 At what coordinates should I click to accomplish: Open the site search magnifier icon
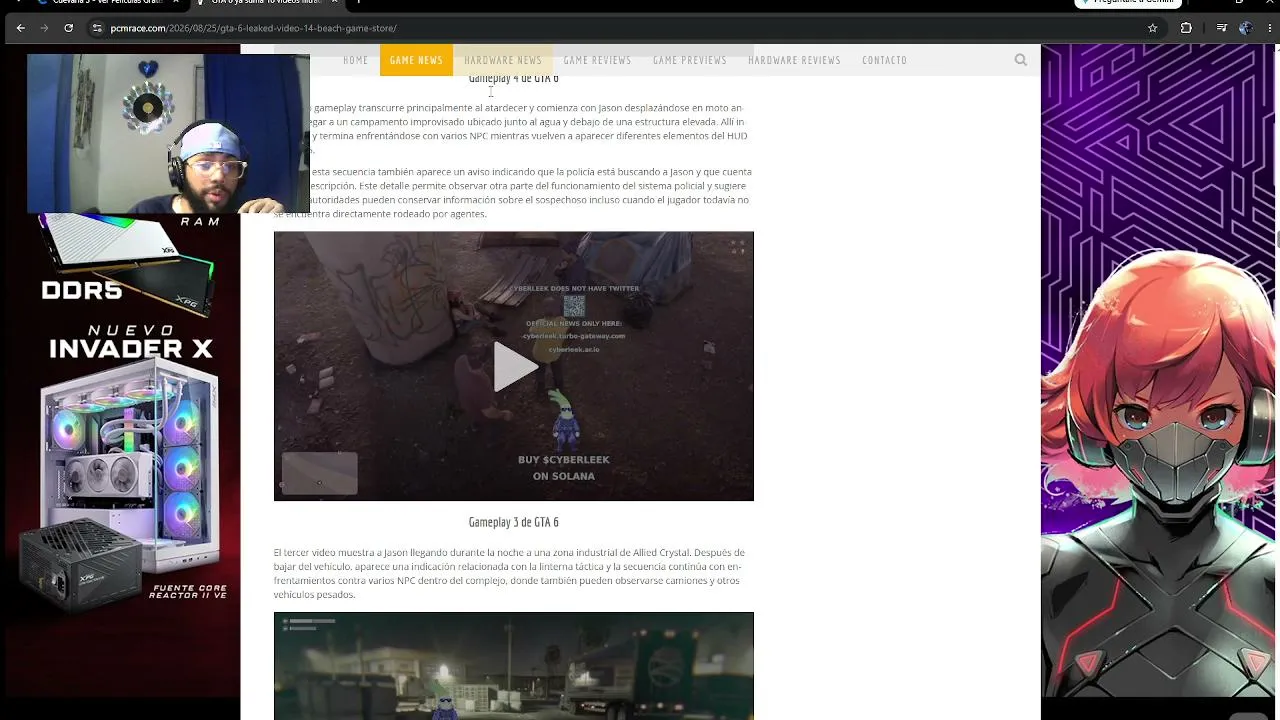pos(1020,60)
